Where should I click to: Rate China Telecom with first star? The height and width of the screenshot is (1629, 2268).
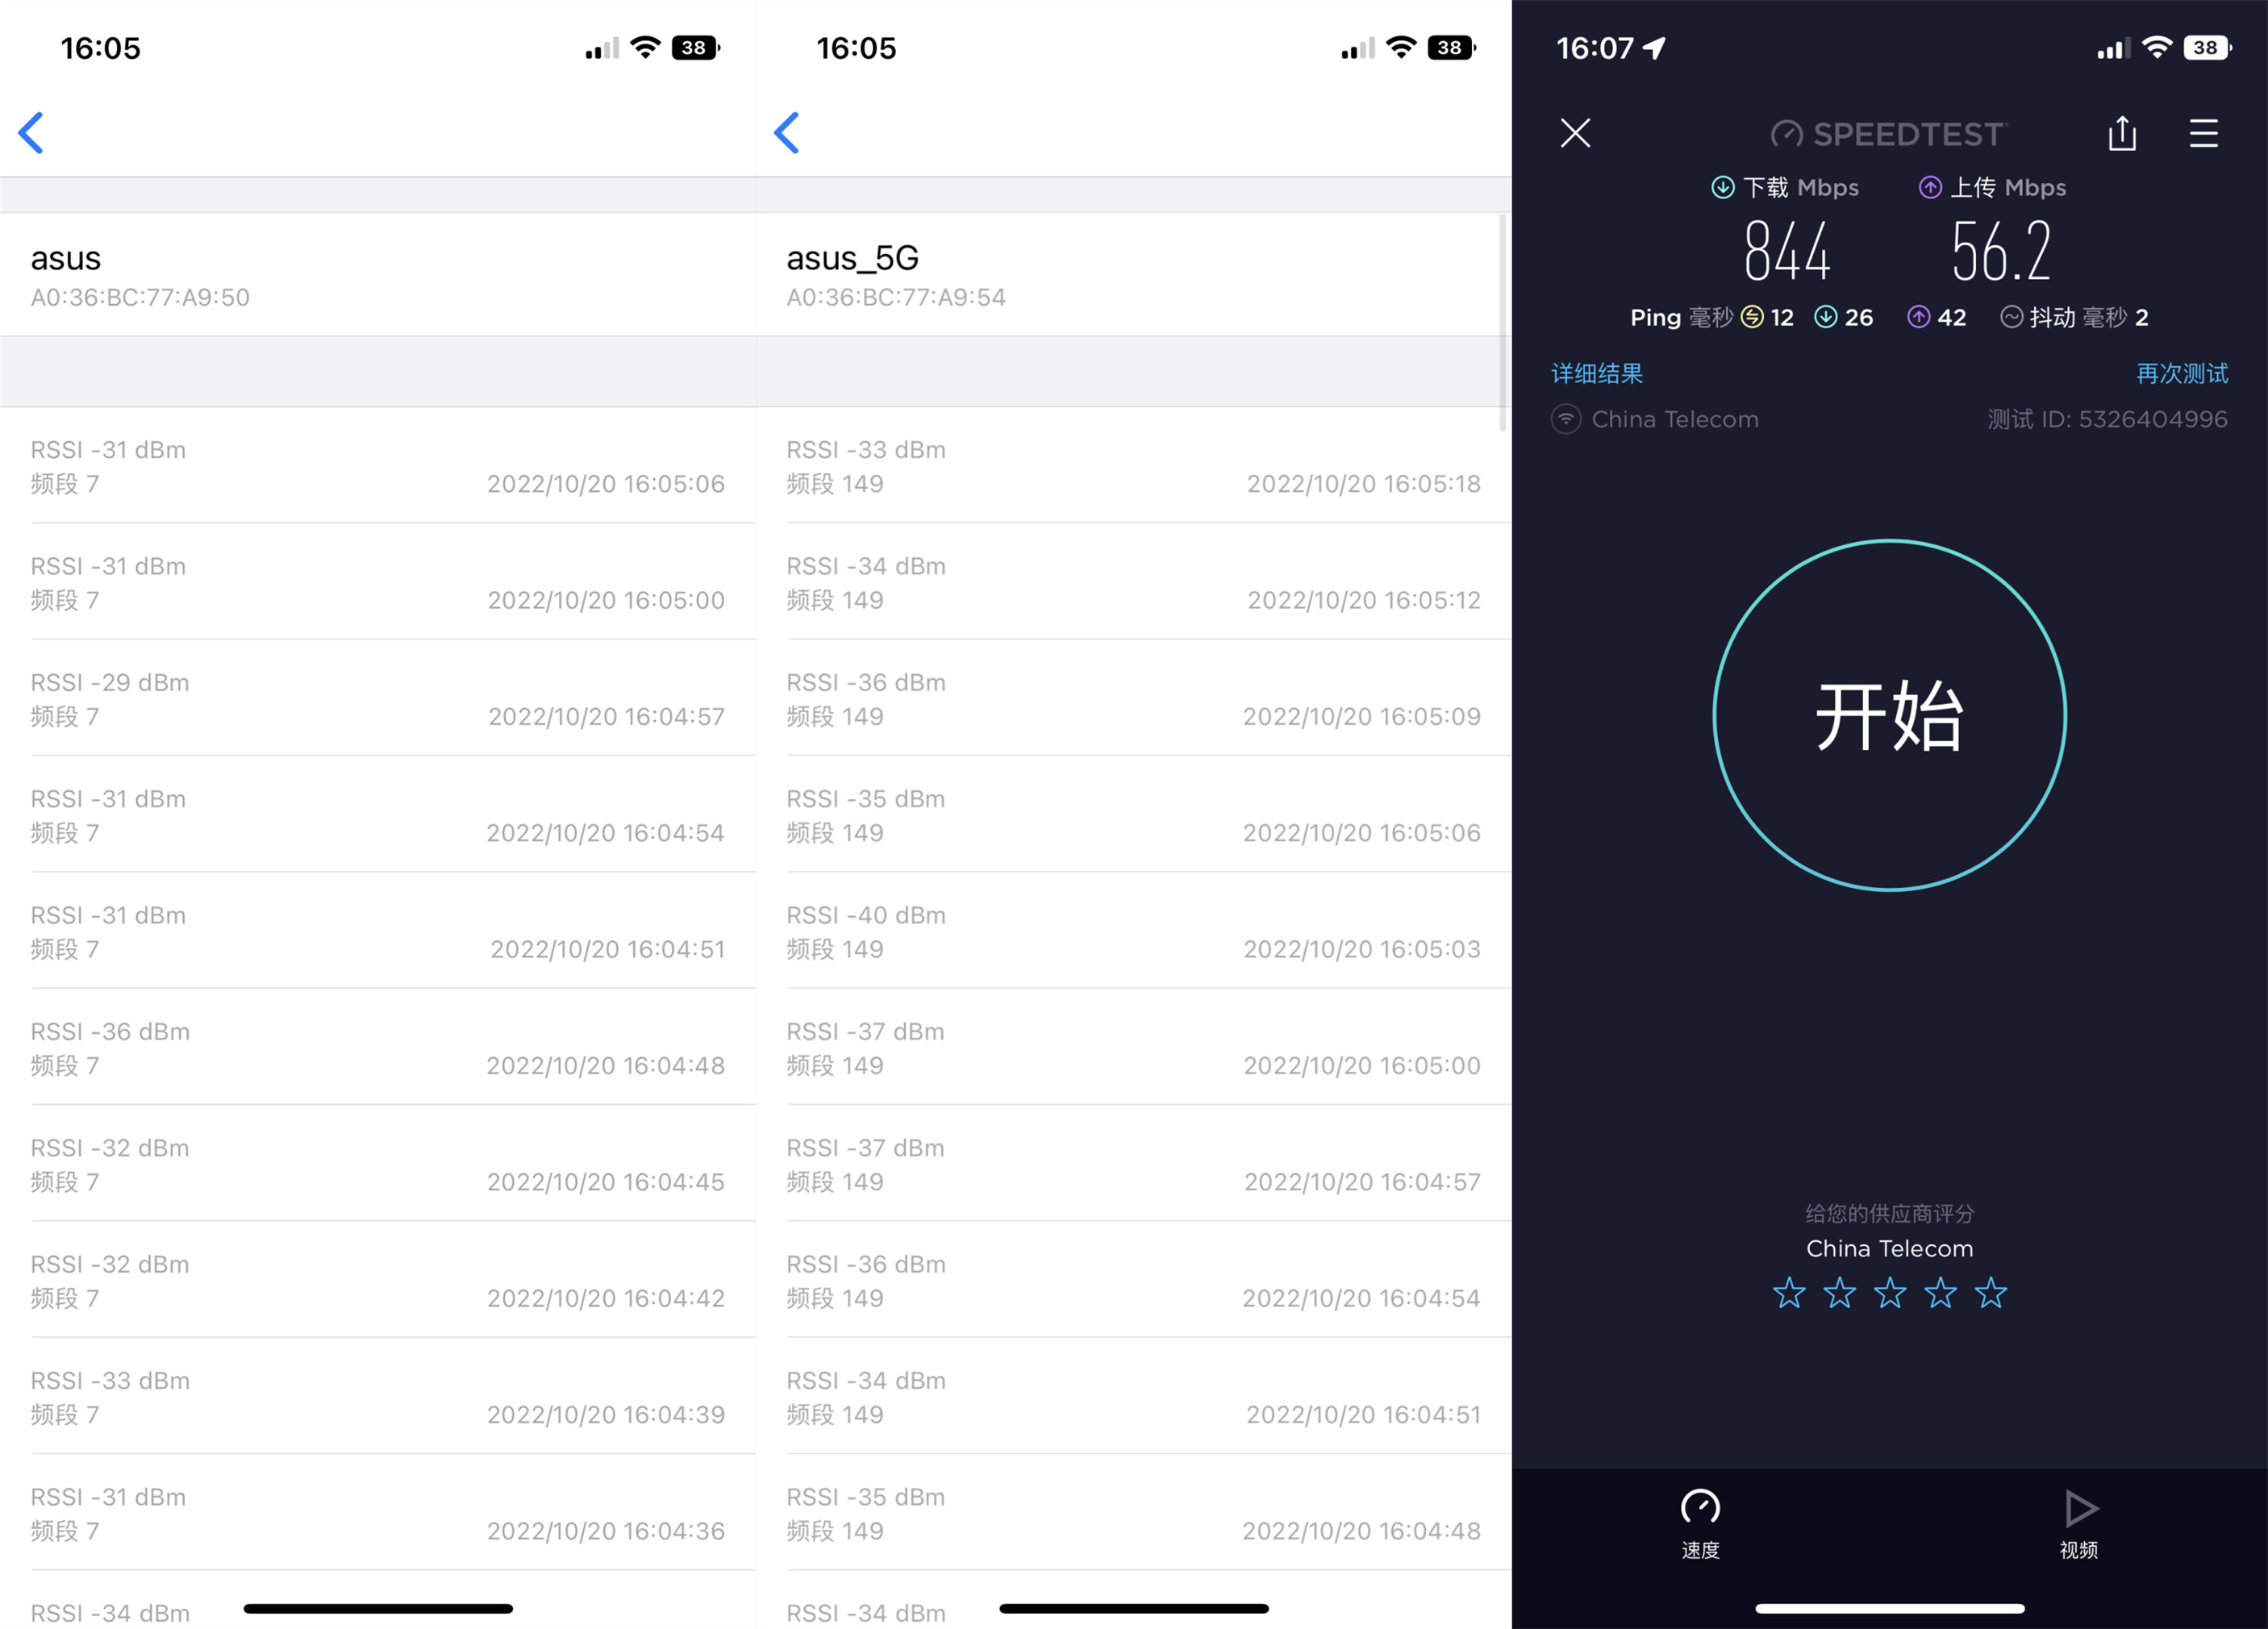(x=1789, y=1293)
